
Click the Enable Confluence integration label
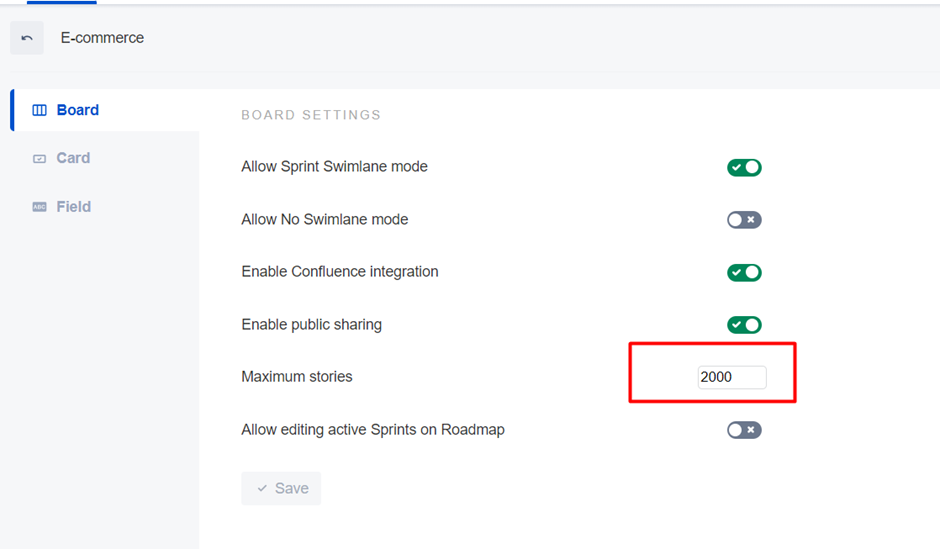coord(340,272)
